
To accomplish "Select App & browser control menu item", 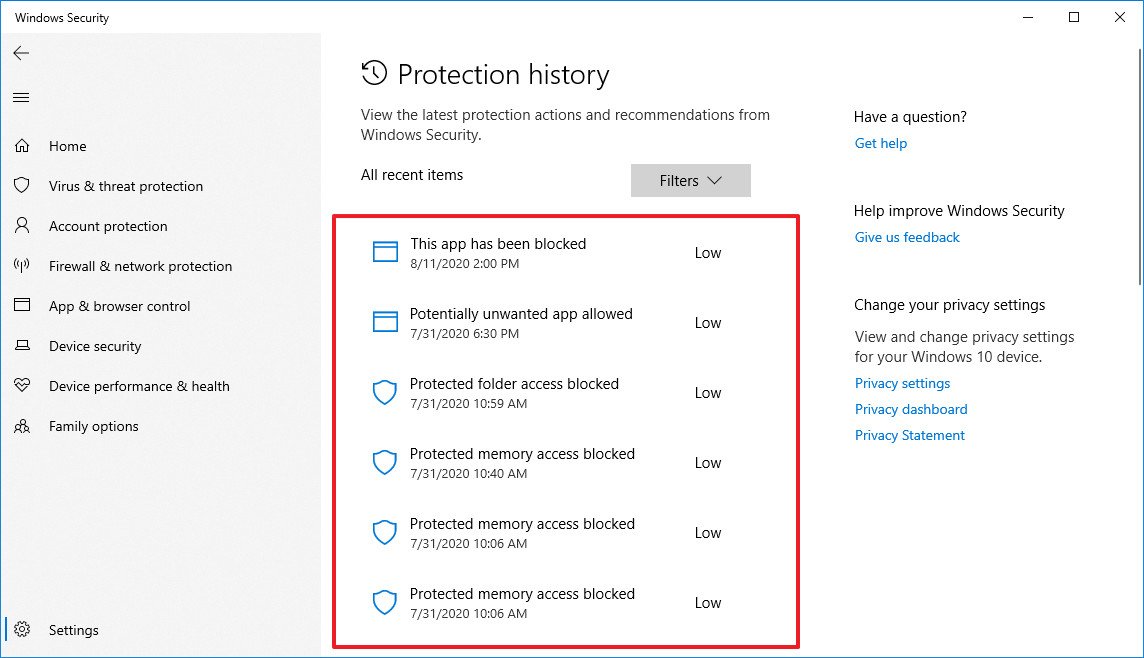I will [119, 306].
